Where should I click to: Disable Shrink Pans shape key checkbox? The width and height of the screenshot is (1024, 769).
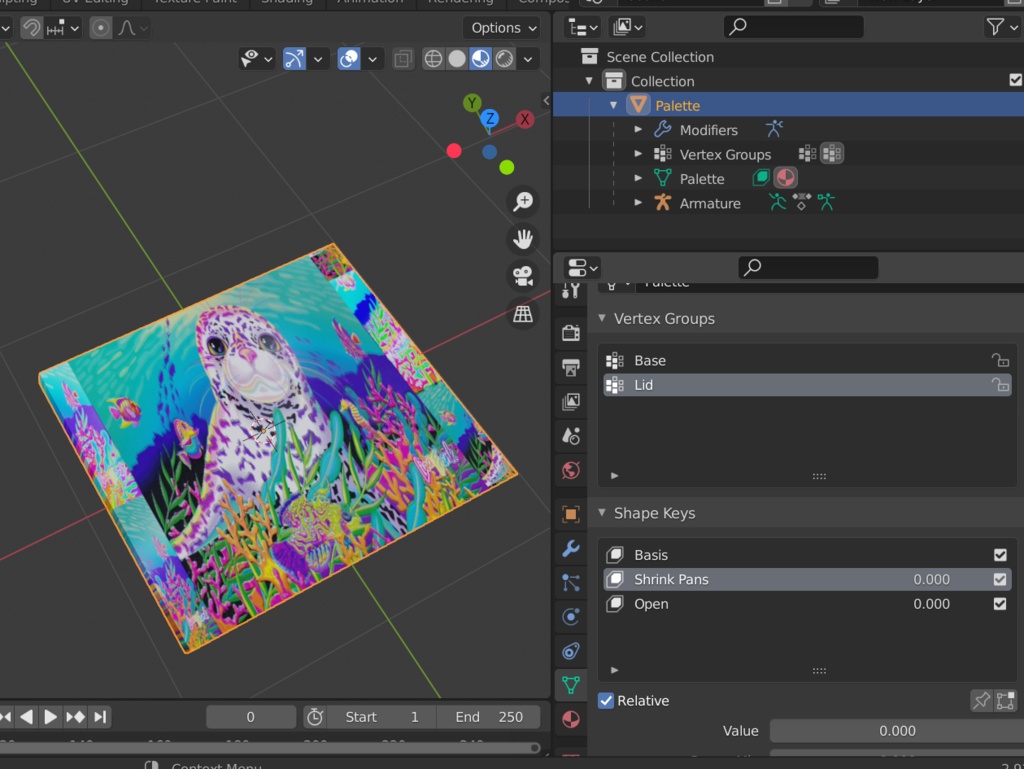pos(1000,579)
